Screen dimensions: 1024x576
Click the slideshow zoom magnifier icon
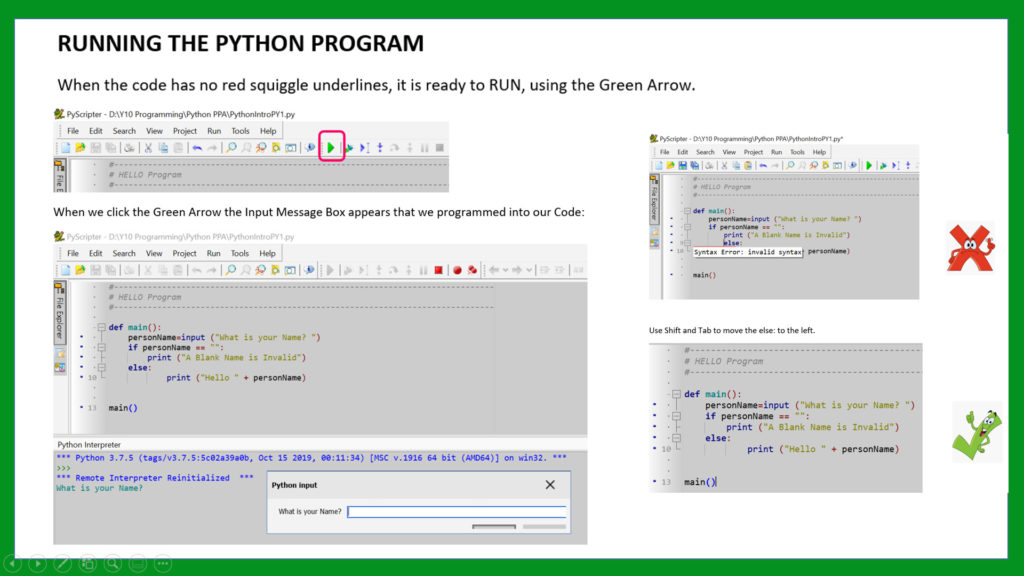pos(113,564)
